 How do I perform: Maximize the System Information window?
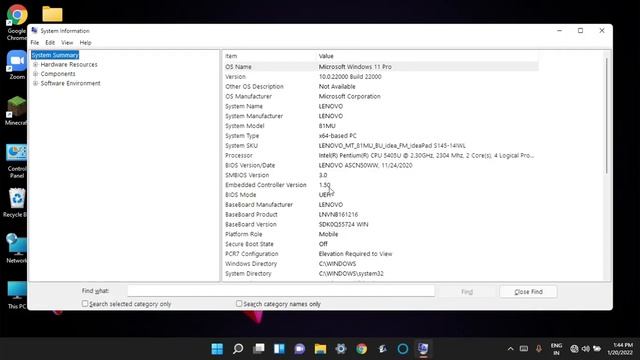580,31
